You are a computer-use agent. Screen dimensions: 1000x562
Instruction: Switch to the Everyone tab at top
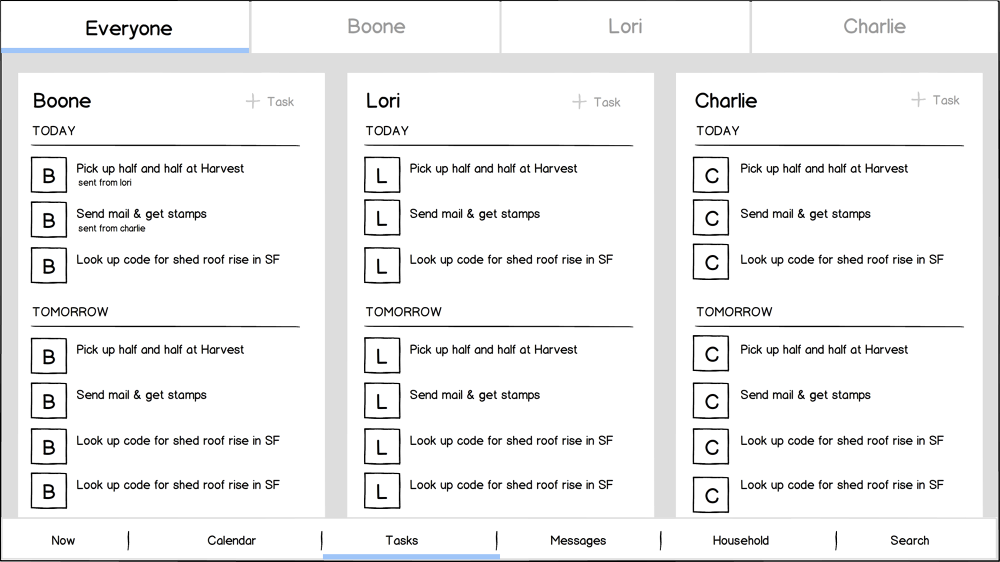point(126,27)
